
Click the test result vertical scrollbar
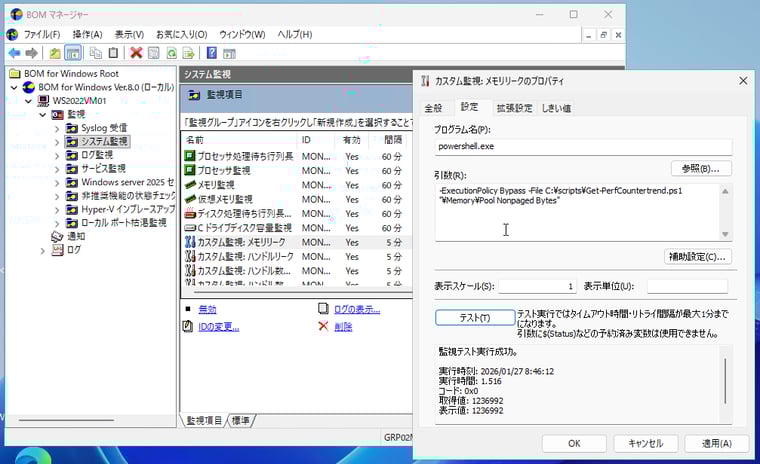point(725,381)
